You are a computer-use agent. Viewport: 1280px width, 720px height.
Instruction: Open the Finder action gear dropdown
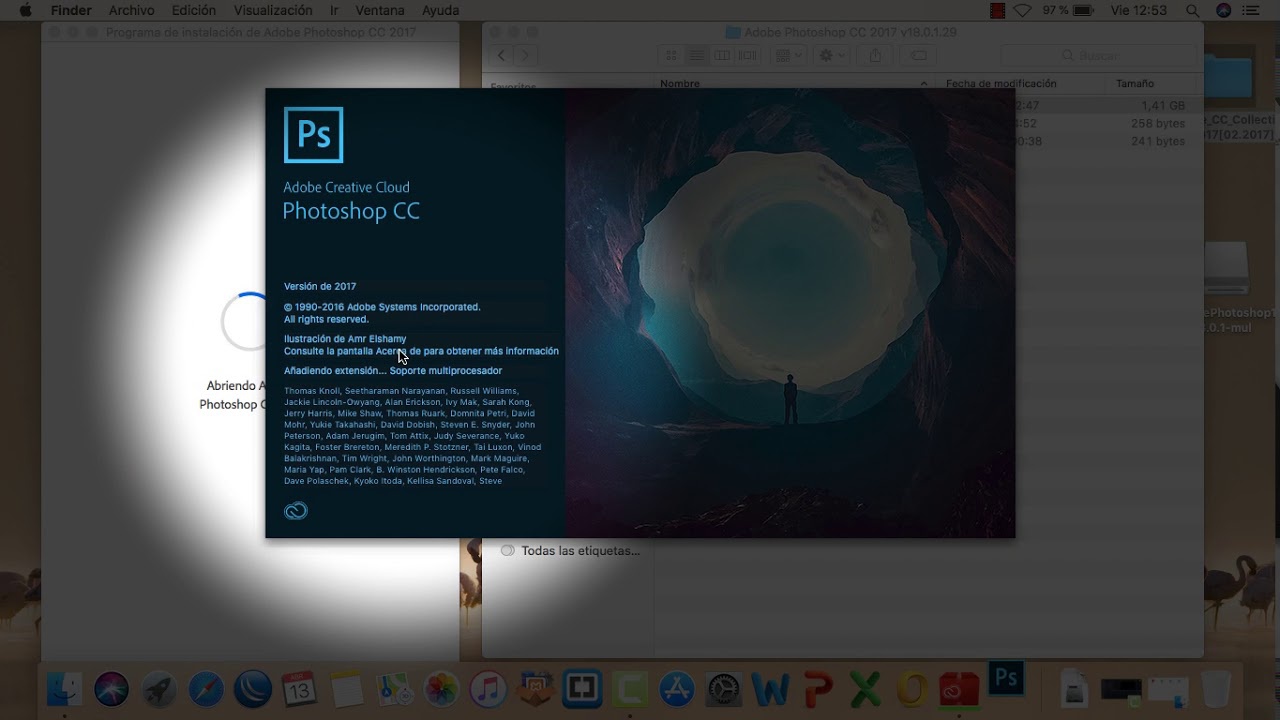pyautogui.click(x=832, y=56)
